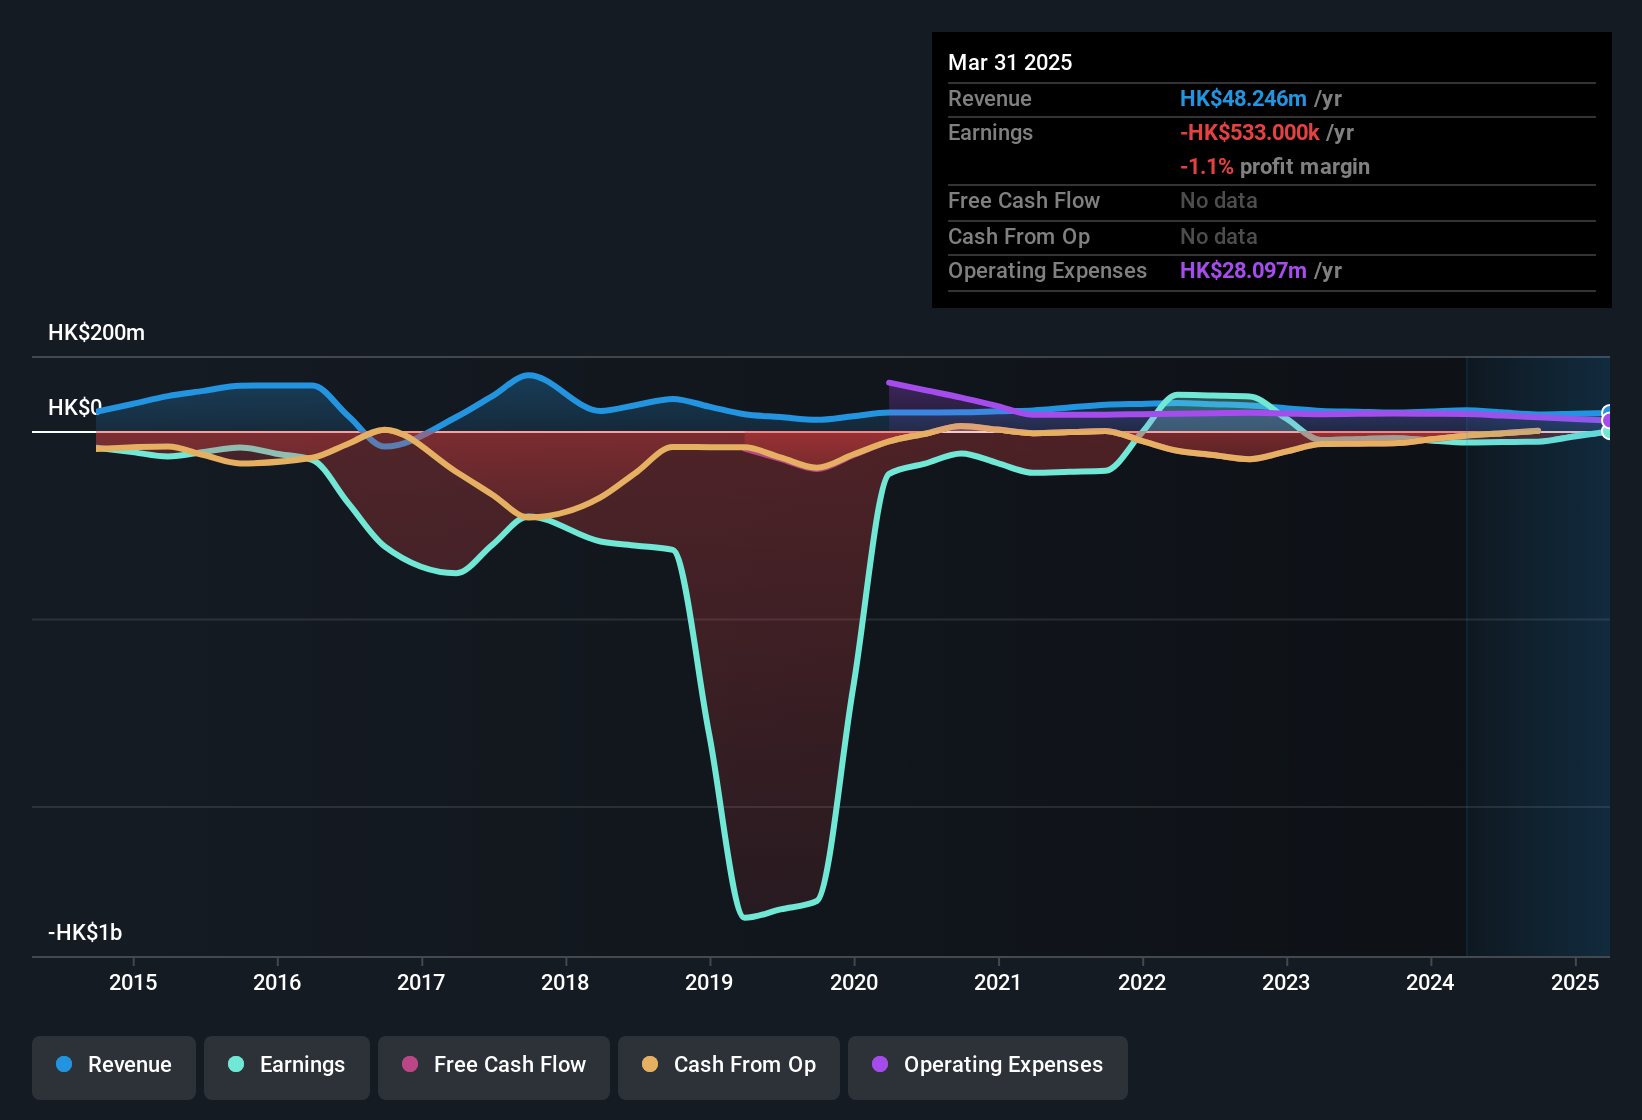The width and height of the screenshot is (1642, 1120).
Task: Select the 2021 x-axis label
Action: point(998,982)
